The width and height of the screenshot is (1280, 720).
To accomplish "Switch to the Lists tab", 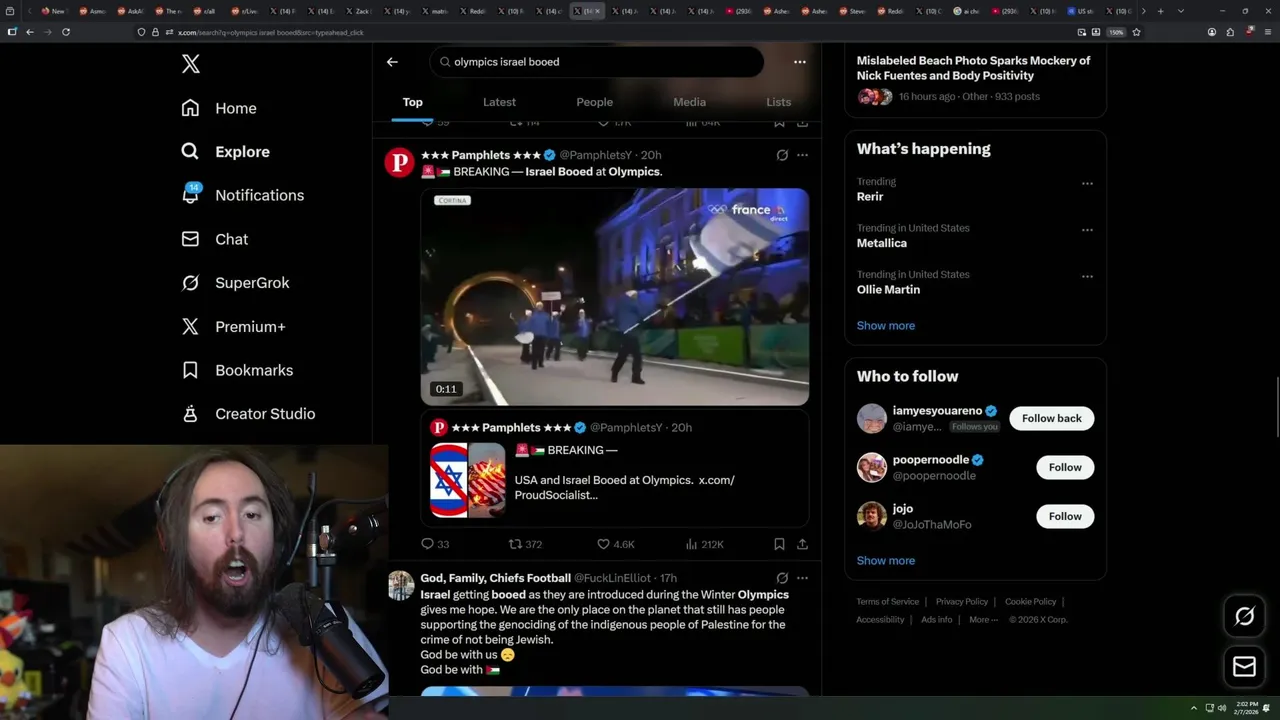I will click(778, 102).
